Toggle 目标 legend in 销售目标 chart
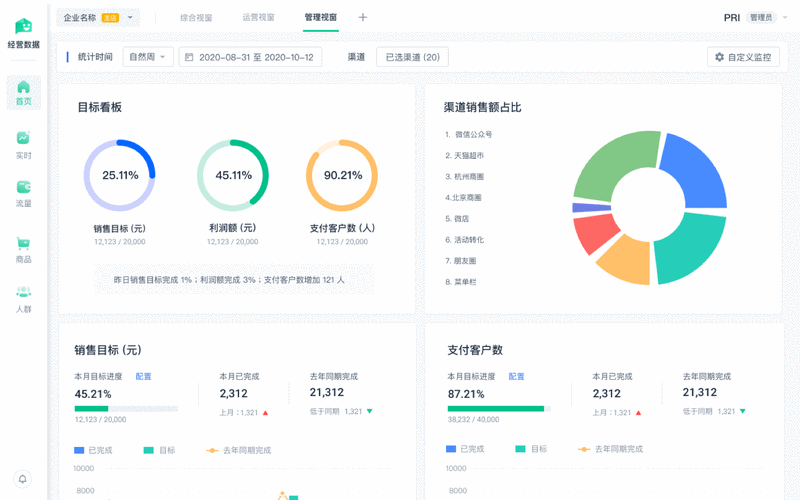800x500 pixels. tap(159, 450)
